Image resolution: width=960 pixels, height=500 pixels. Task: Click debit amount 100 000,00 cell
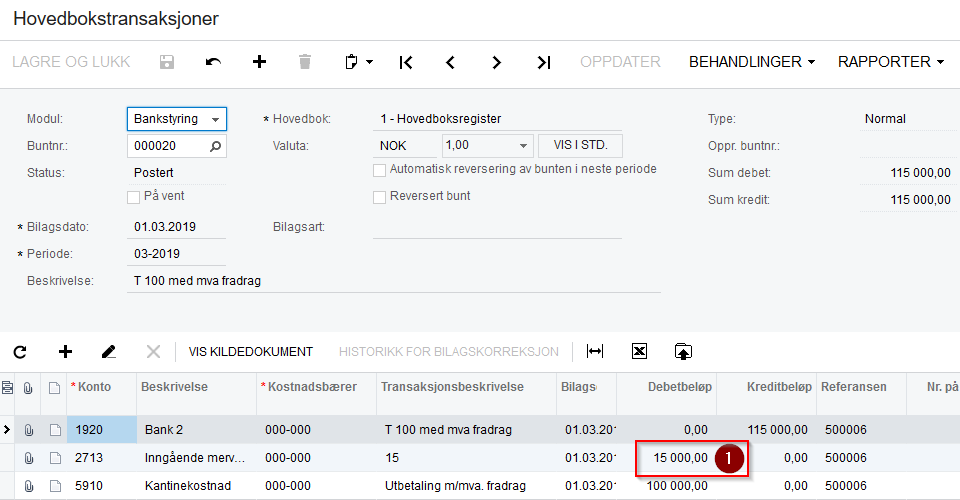(x=667, y=486)
